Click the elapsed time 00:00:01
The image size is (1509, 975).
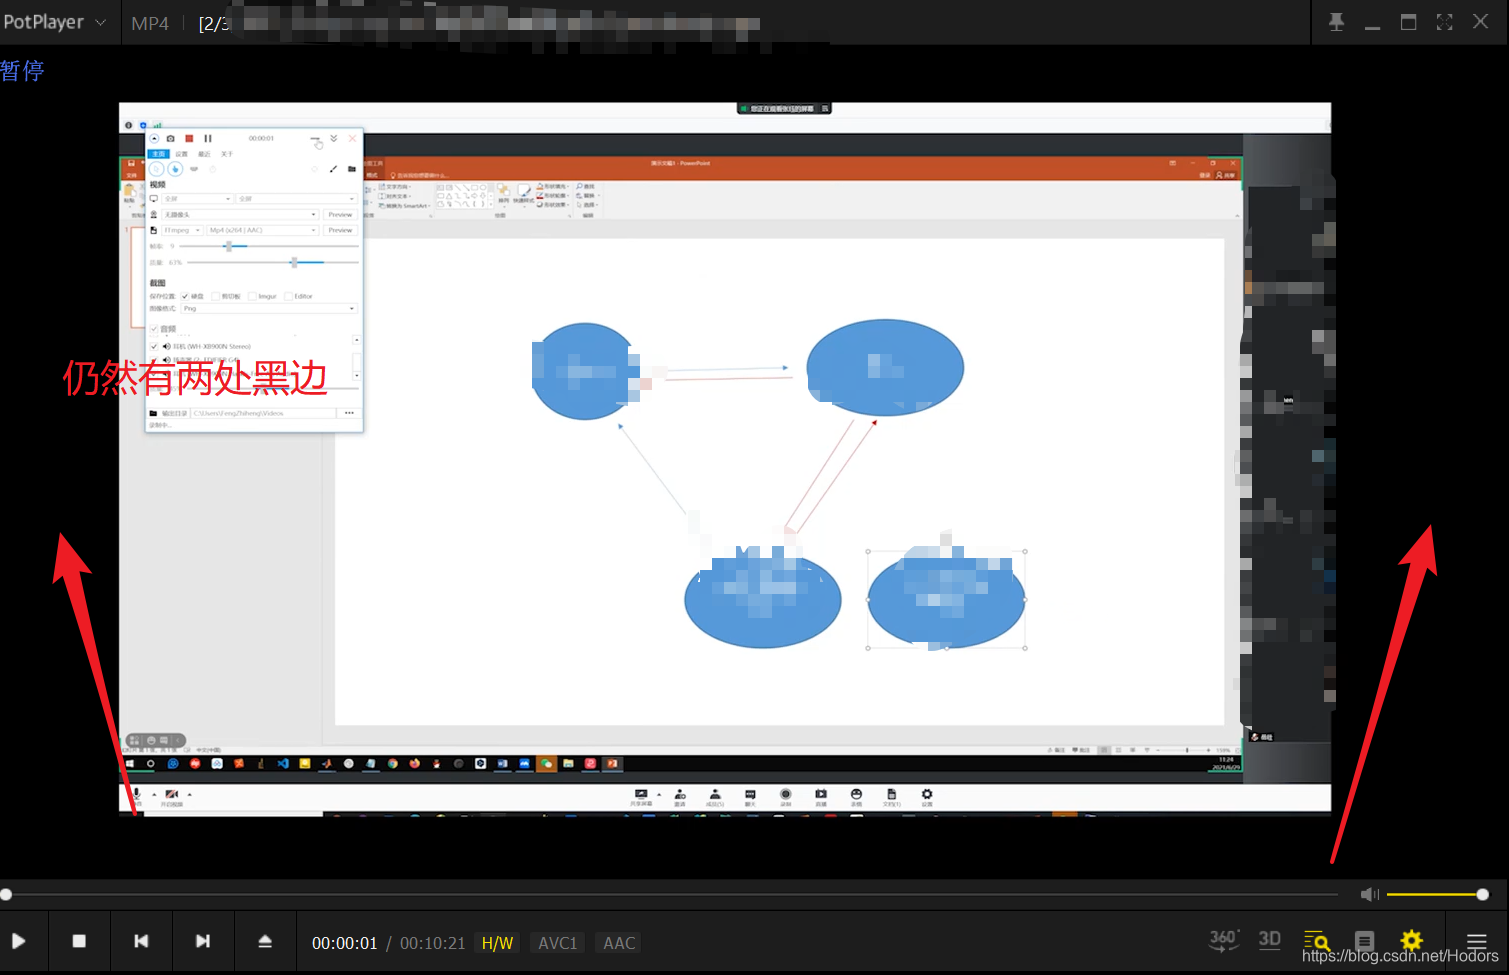345,943
